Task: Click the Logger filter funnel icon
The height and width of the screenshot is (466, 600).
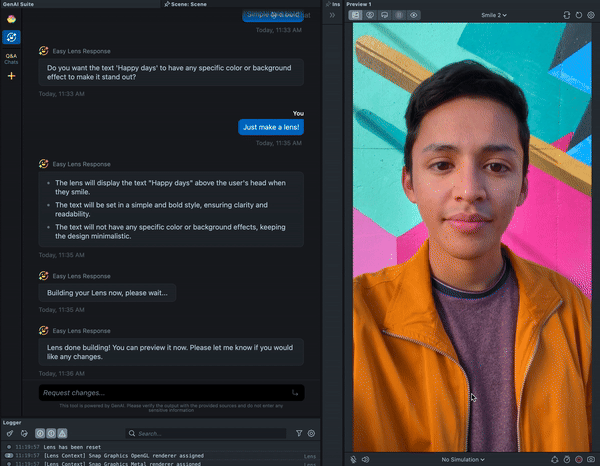Action: (299, 434)
